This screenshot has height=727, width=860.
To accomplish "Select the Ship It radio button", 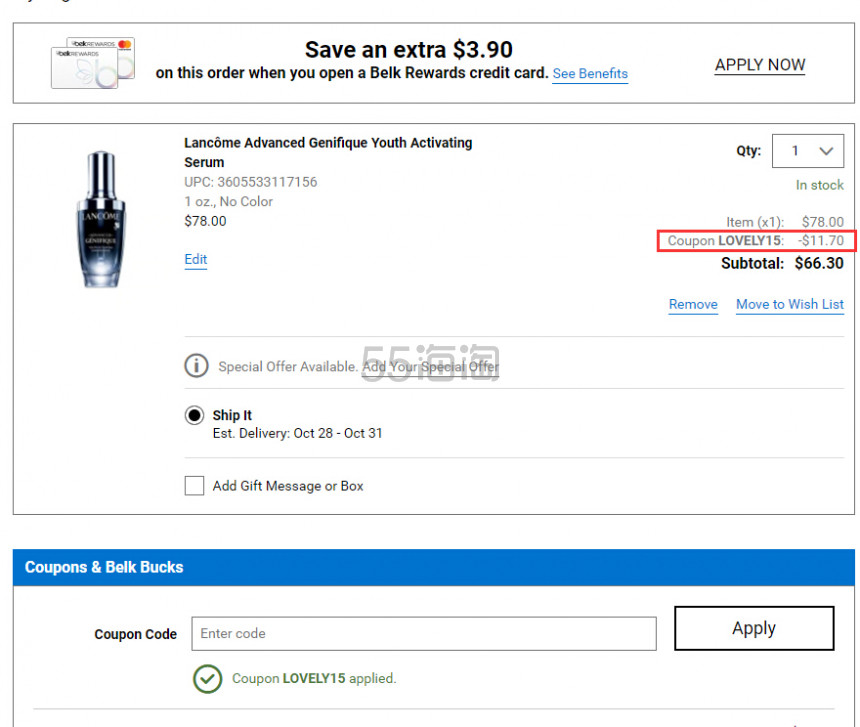I will [x=194, y=416].
